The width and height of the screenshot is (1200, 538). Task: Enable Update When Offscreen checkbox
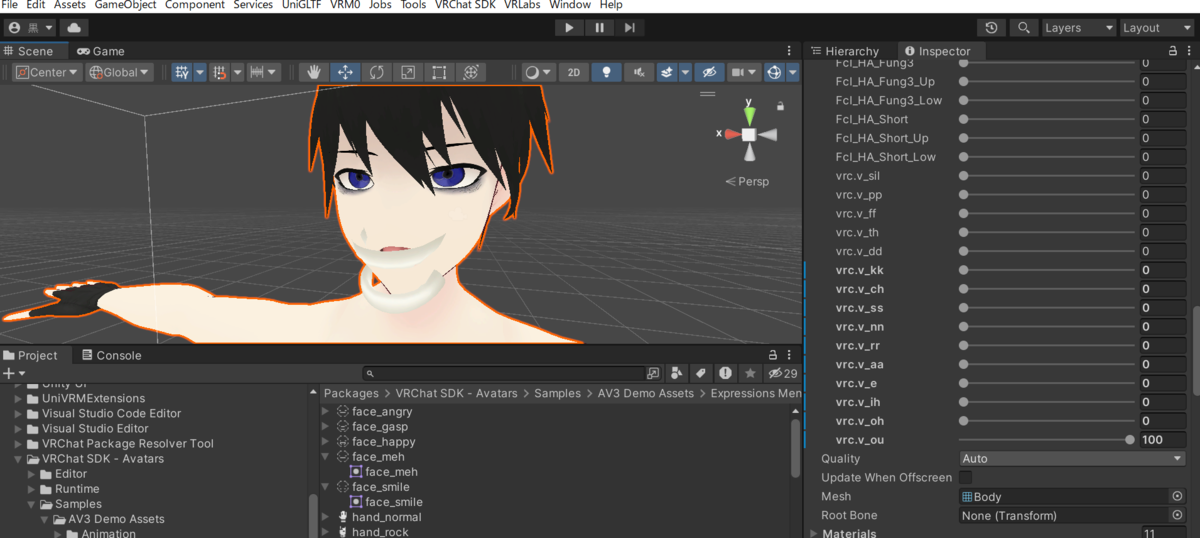(x=965, y=477)
